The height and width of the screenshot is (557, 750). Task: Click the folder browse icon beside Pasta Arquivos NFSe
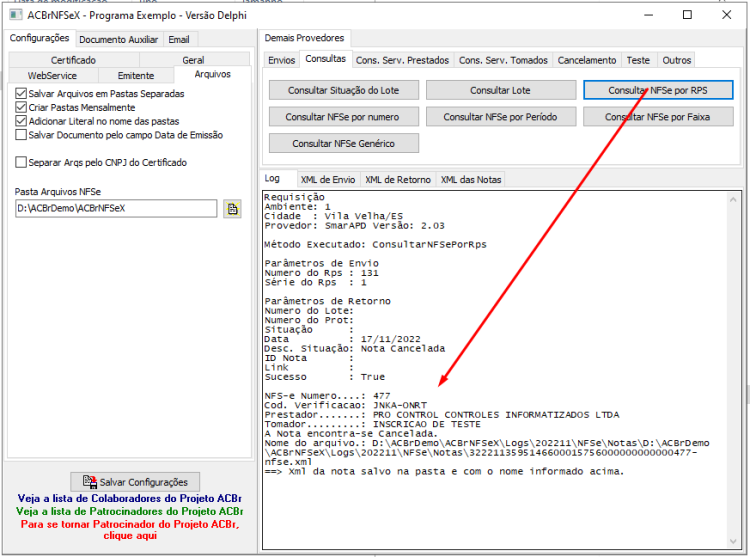click(232, 209)
